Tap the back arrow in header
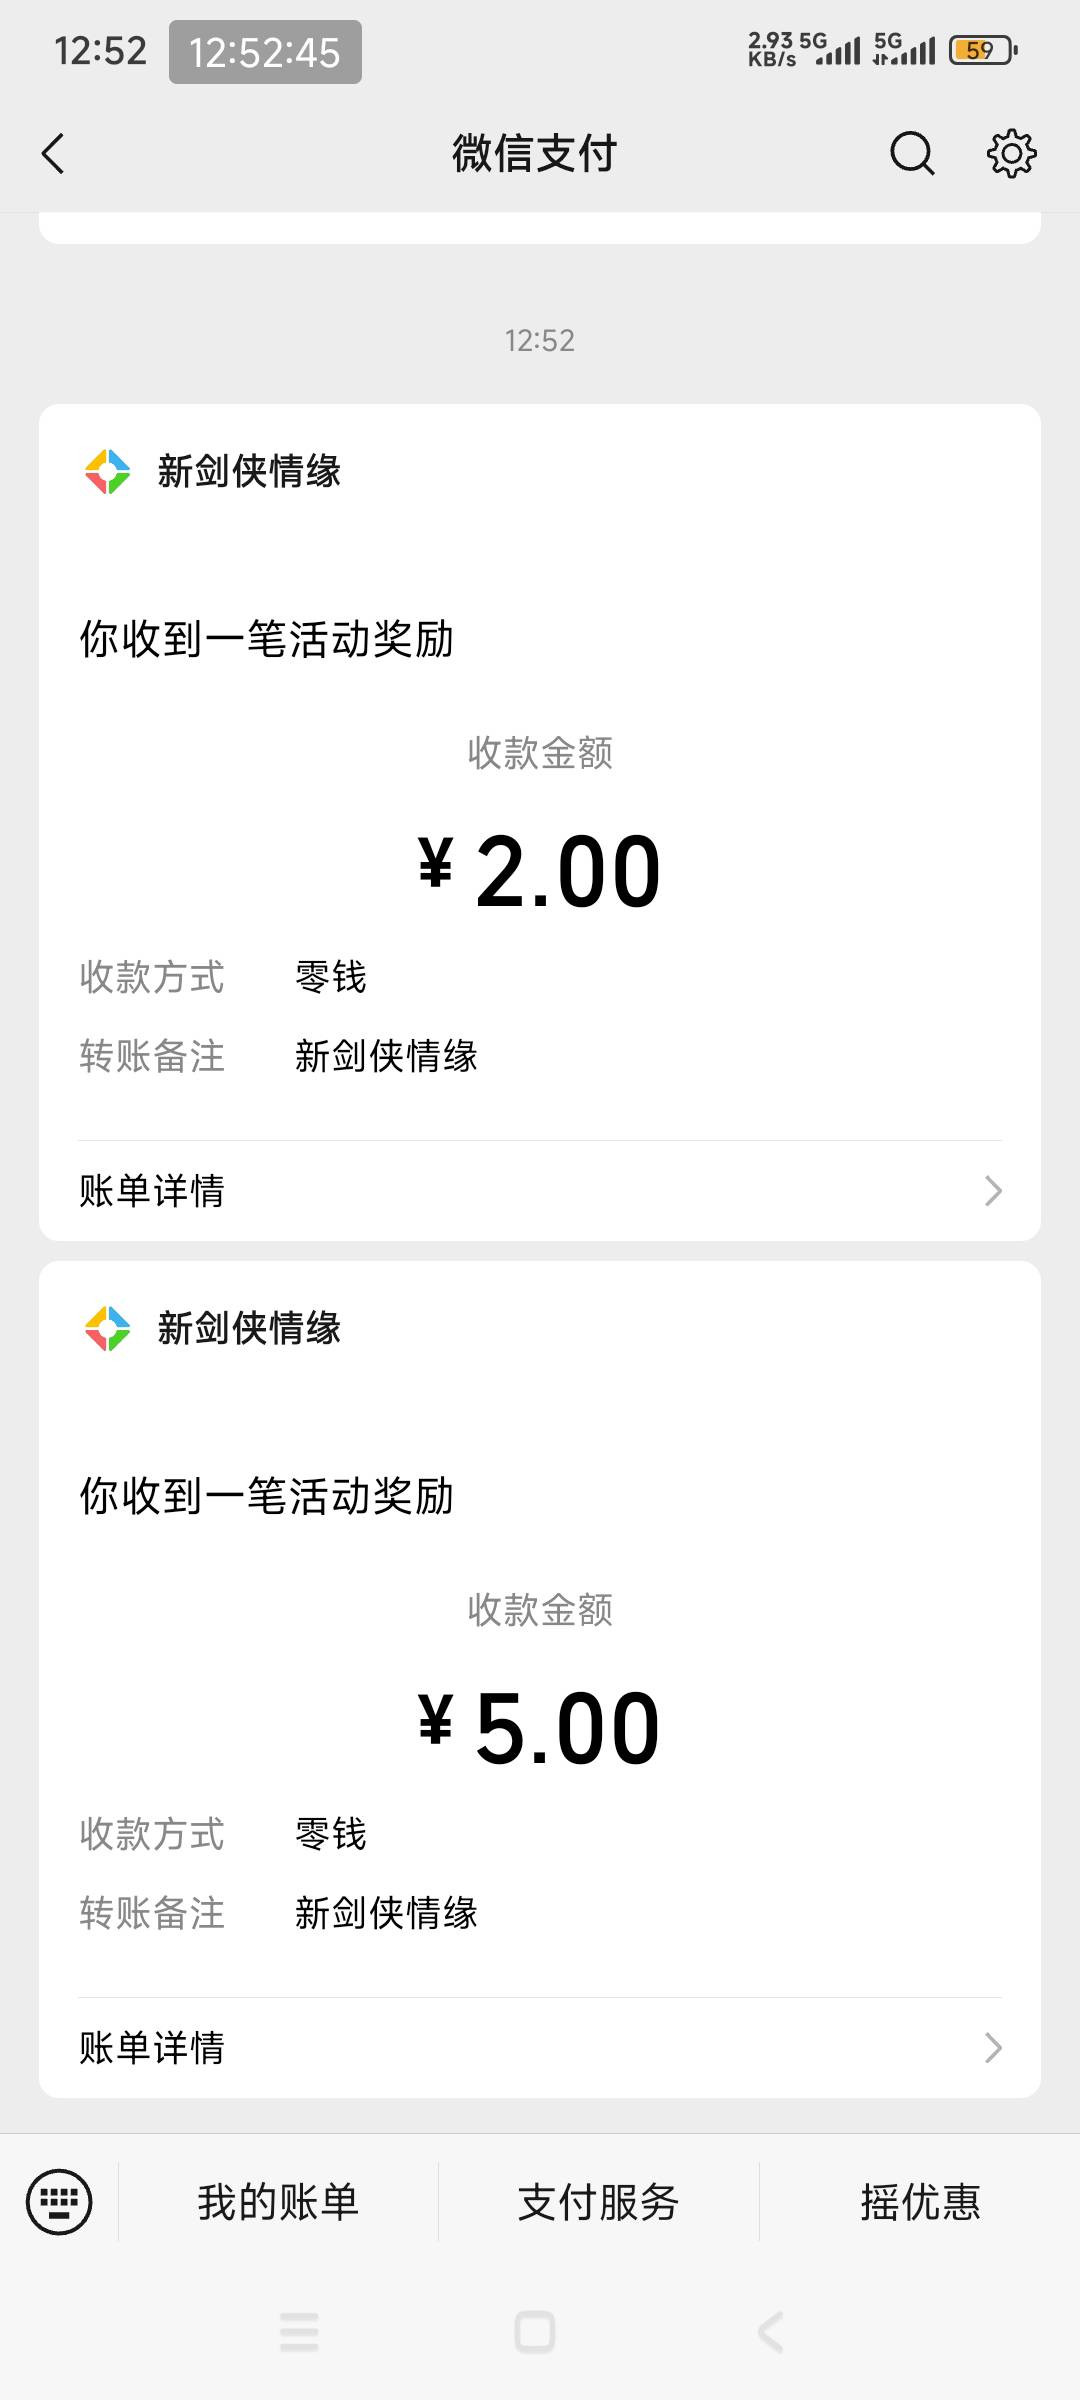The image size is (1080, 2400). click(x=54, y=154)
